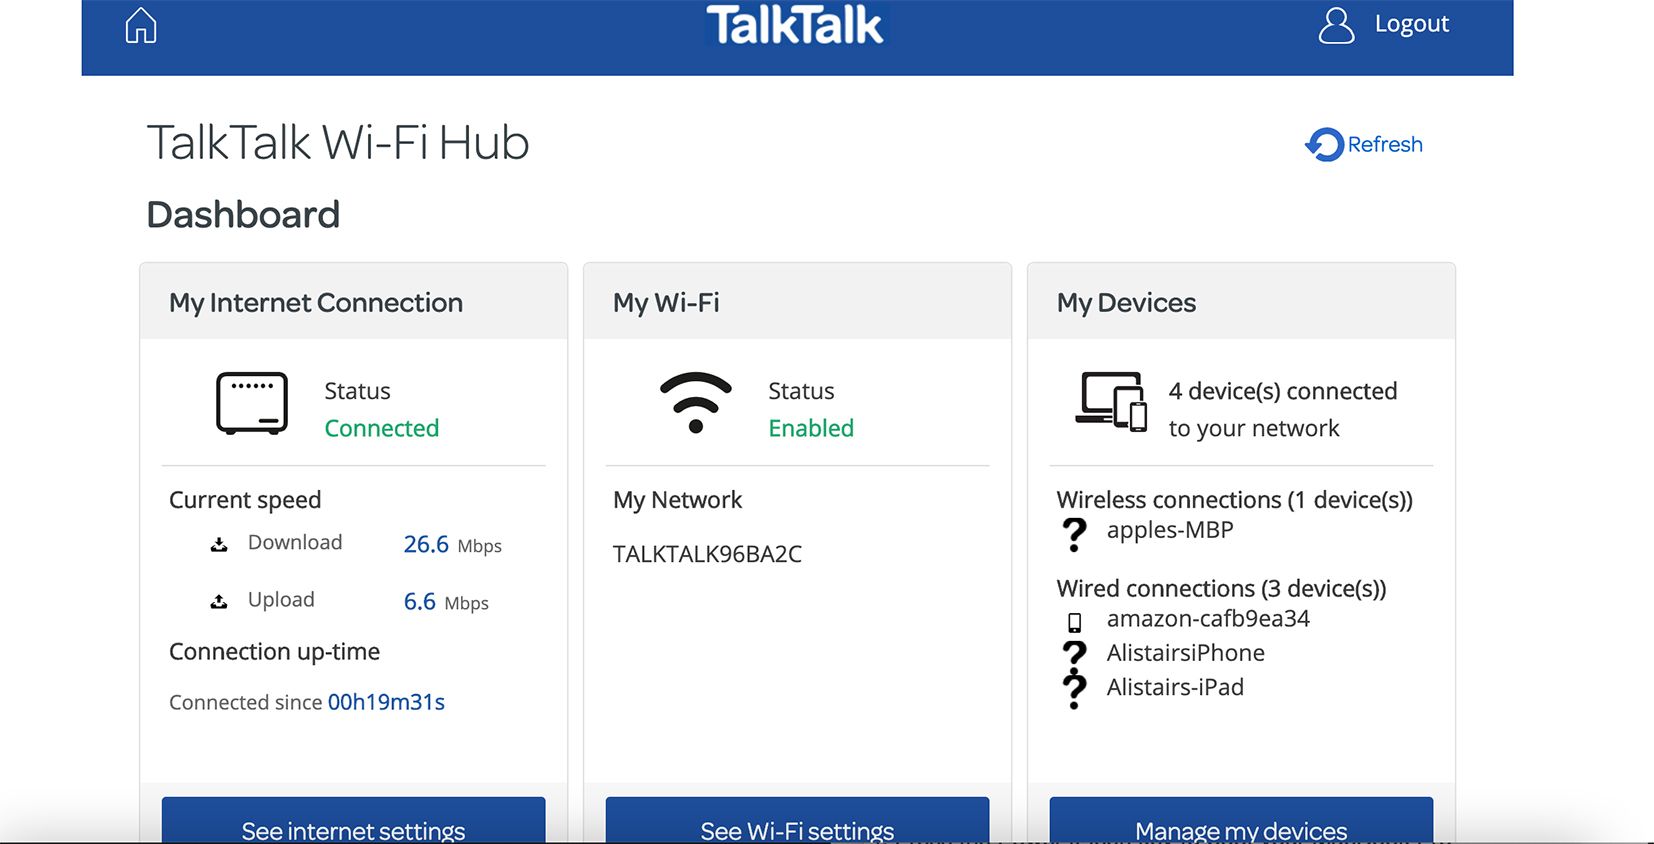Click Wired connections (3 device(s)) label
The image size is (1654, 844).
[1221, 589]
